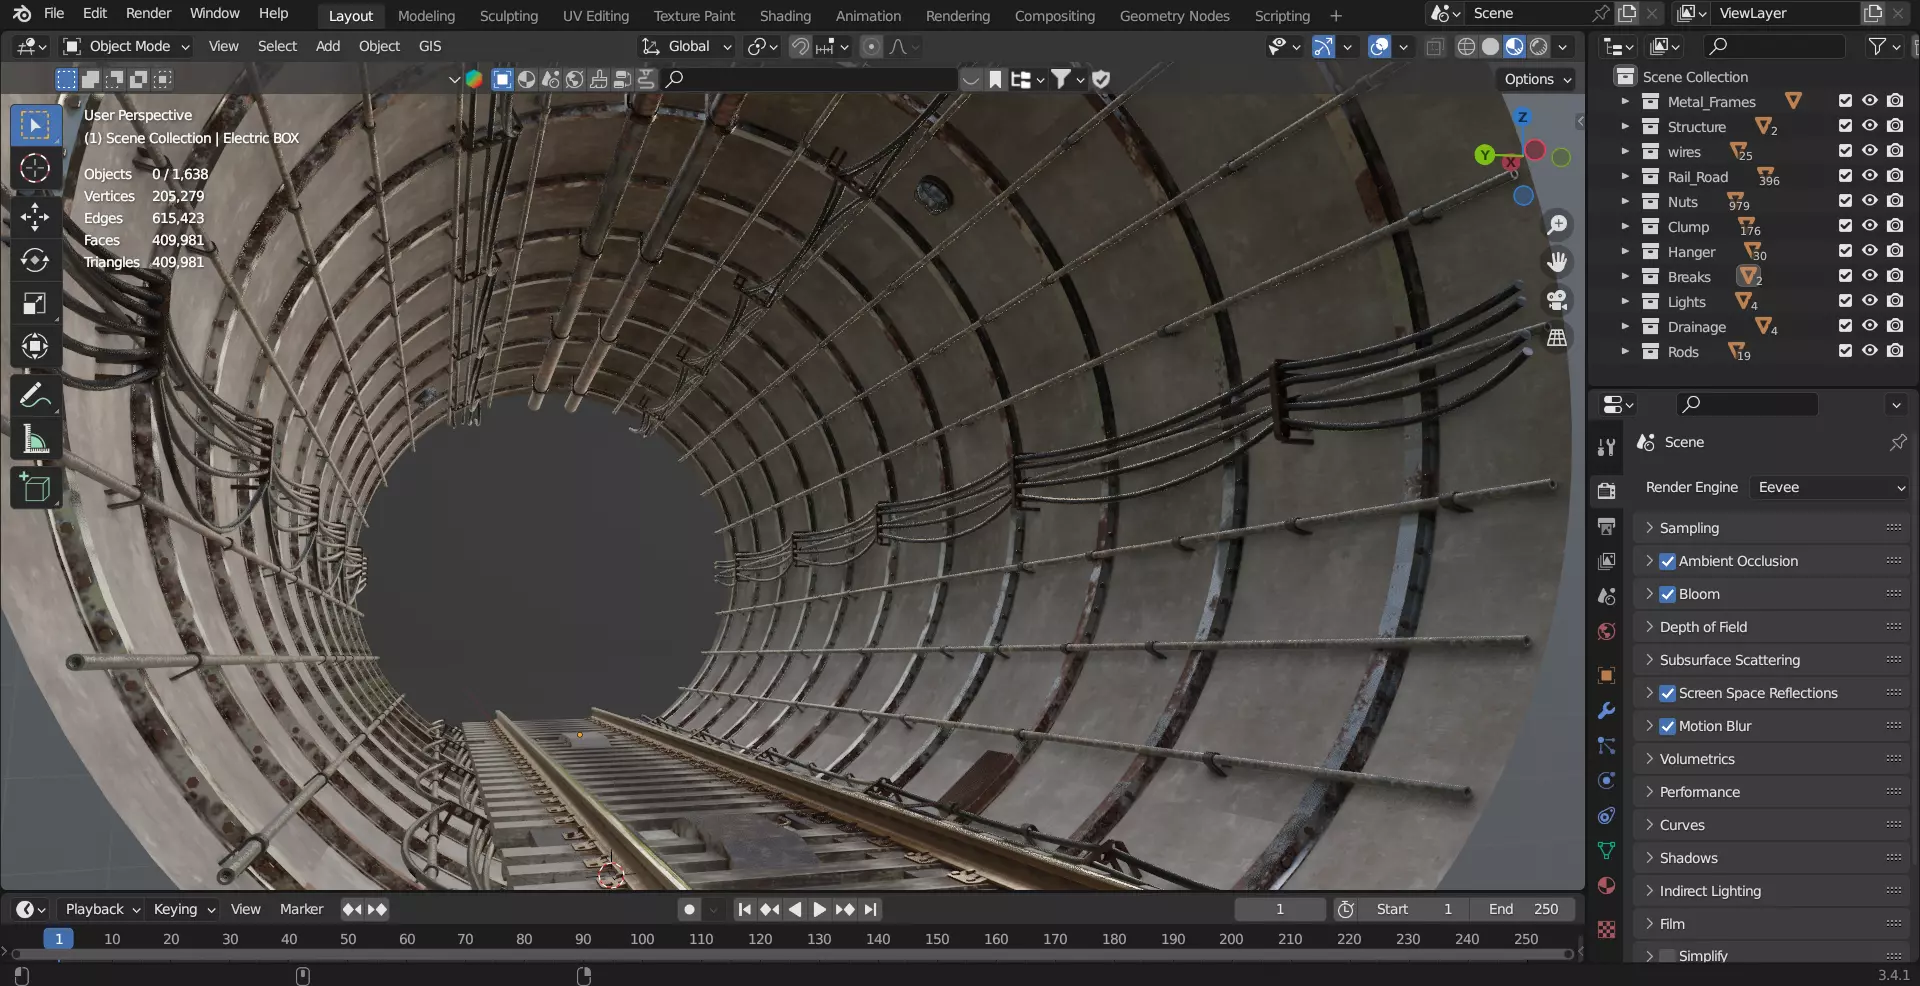
Task: Open the View Layer properties tab
Action: click(1606, 561)
